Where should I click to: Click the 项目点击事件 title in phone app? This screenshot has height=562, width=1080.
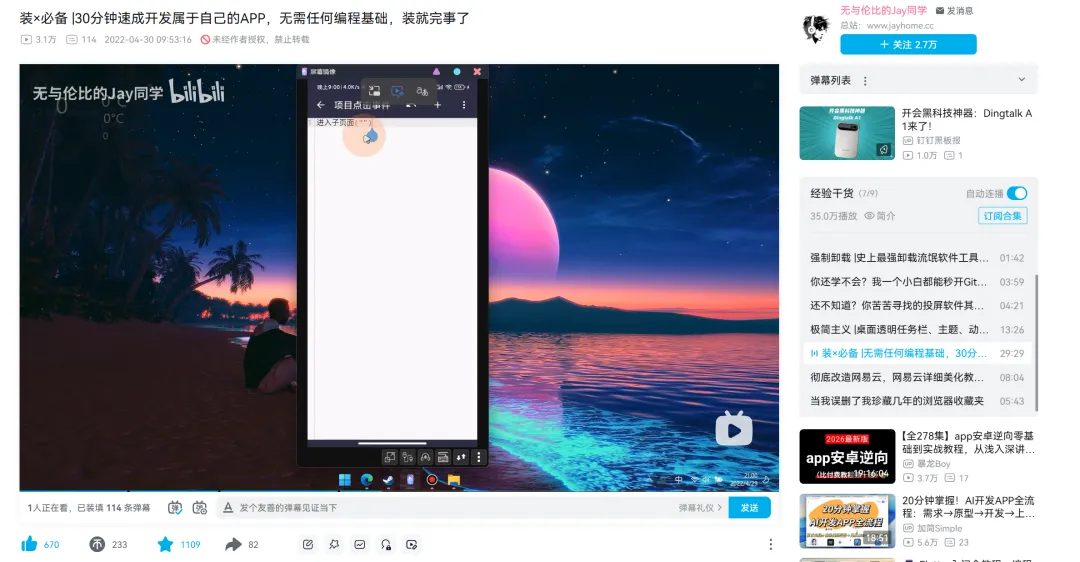362,105
